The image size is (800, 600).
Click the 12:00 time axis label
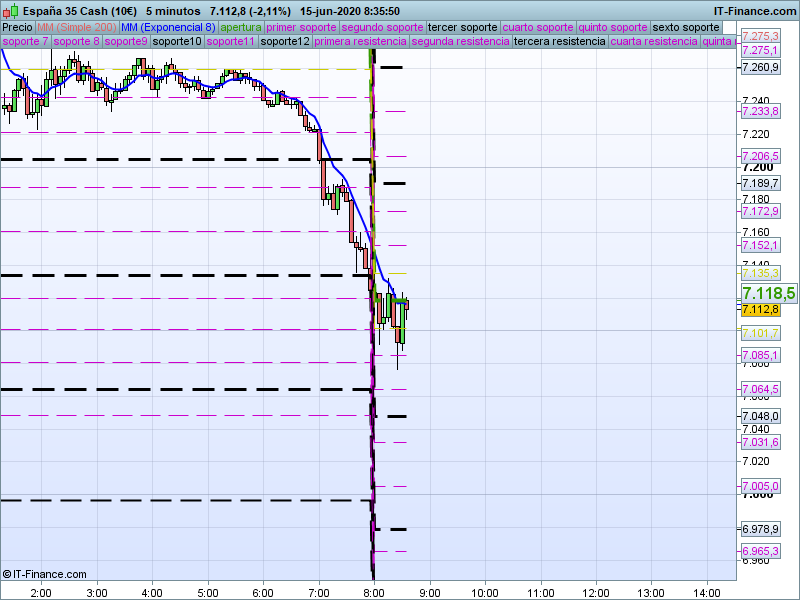click(596, 593)
